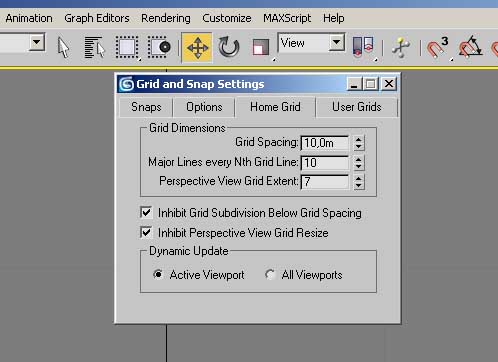Viewport: 498px width, 362px height.
Task: Open the Help menu
Action: pos(333,18)
